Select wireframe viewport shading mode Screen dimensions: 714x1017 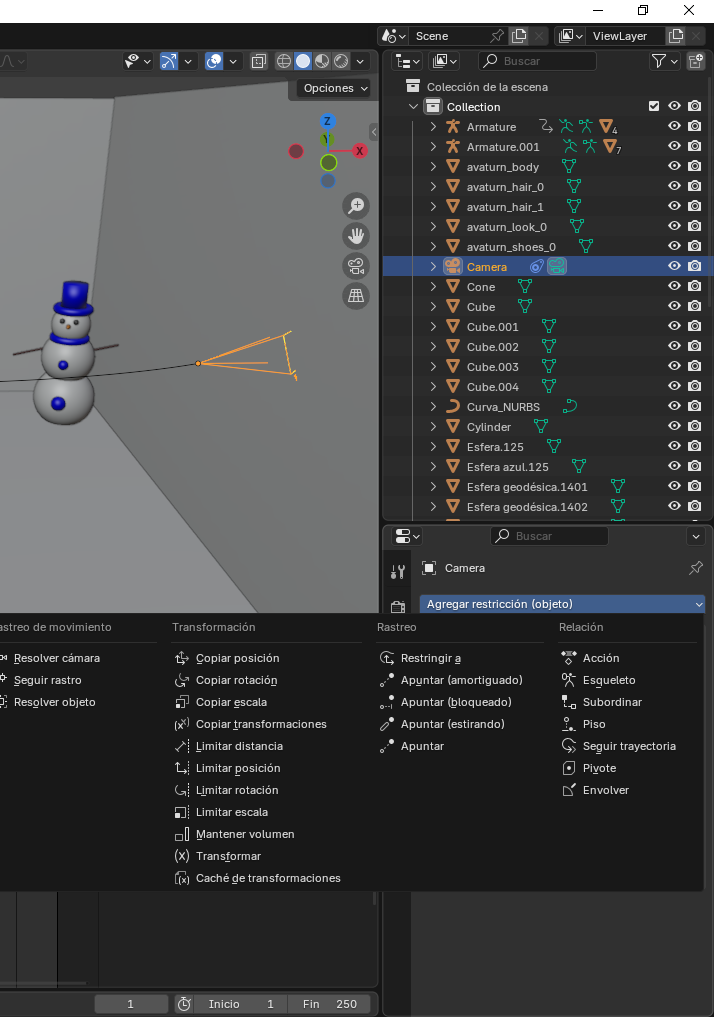pyautogui.click(x=283, y=61)
